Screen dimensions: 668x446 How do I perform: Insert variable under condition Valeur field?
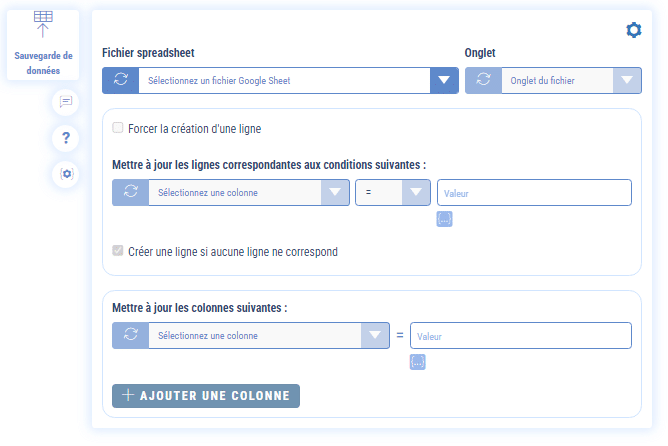tap(445, 219)
